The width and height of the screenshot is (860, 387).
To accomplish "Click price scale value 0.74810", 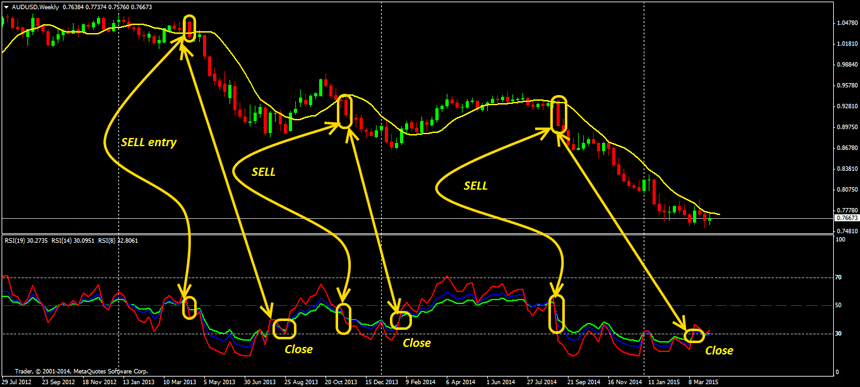I will pos(847,231).
